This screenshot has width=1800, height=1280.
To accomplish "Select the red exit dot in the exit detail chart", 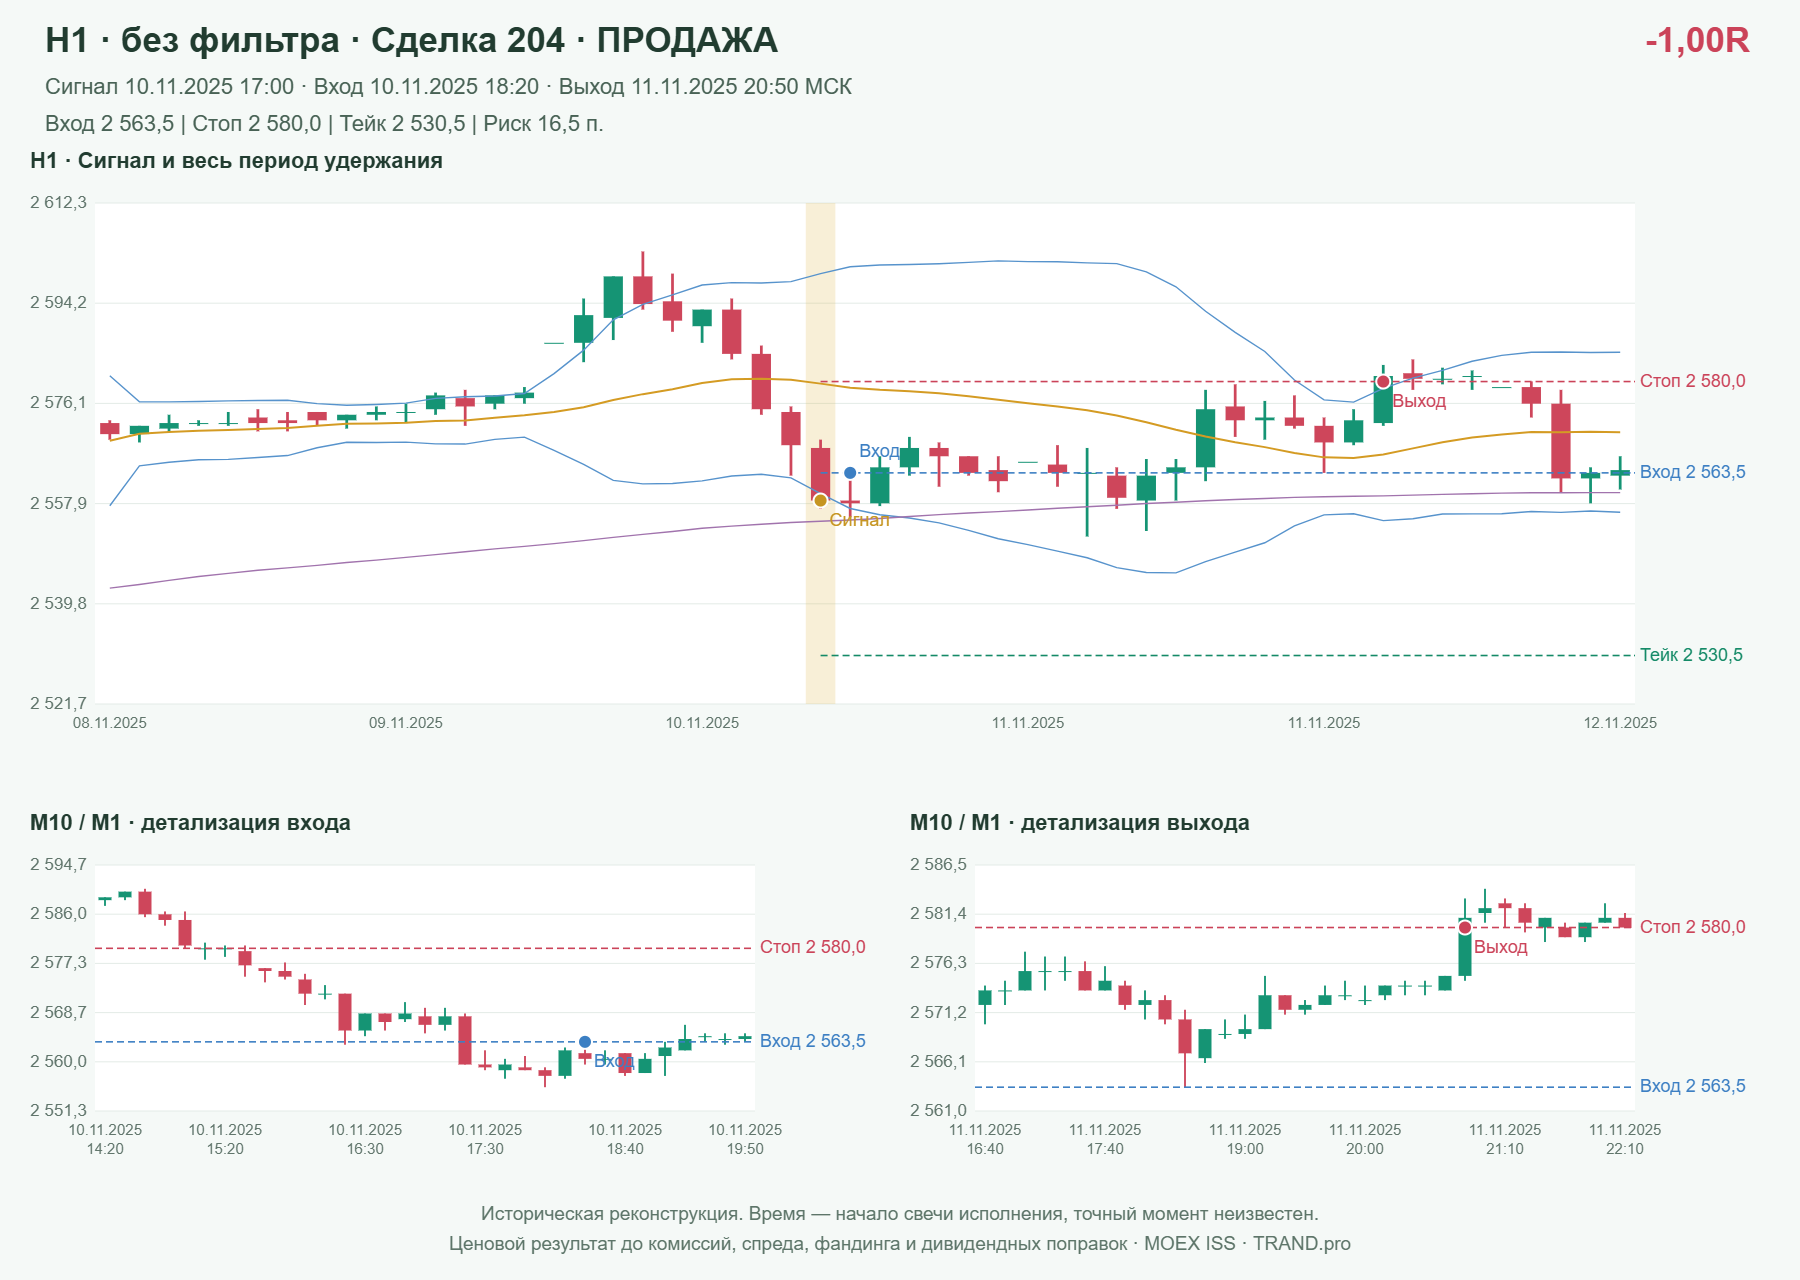I will 1465,928.
